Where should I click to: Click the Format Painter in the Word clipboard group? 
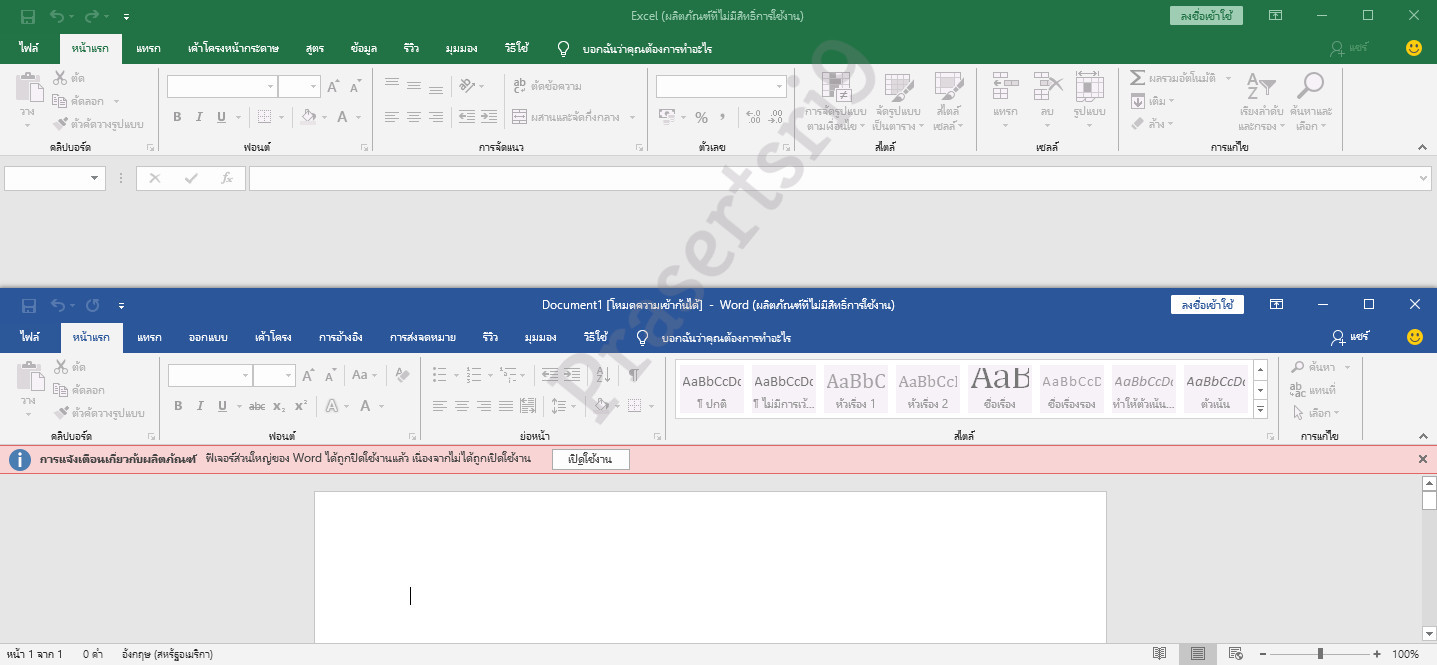(99, 412)
